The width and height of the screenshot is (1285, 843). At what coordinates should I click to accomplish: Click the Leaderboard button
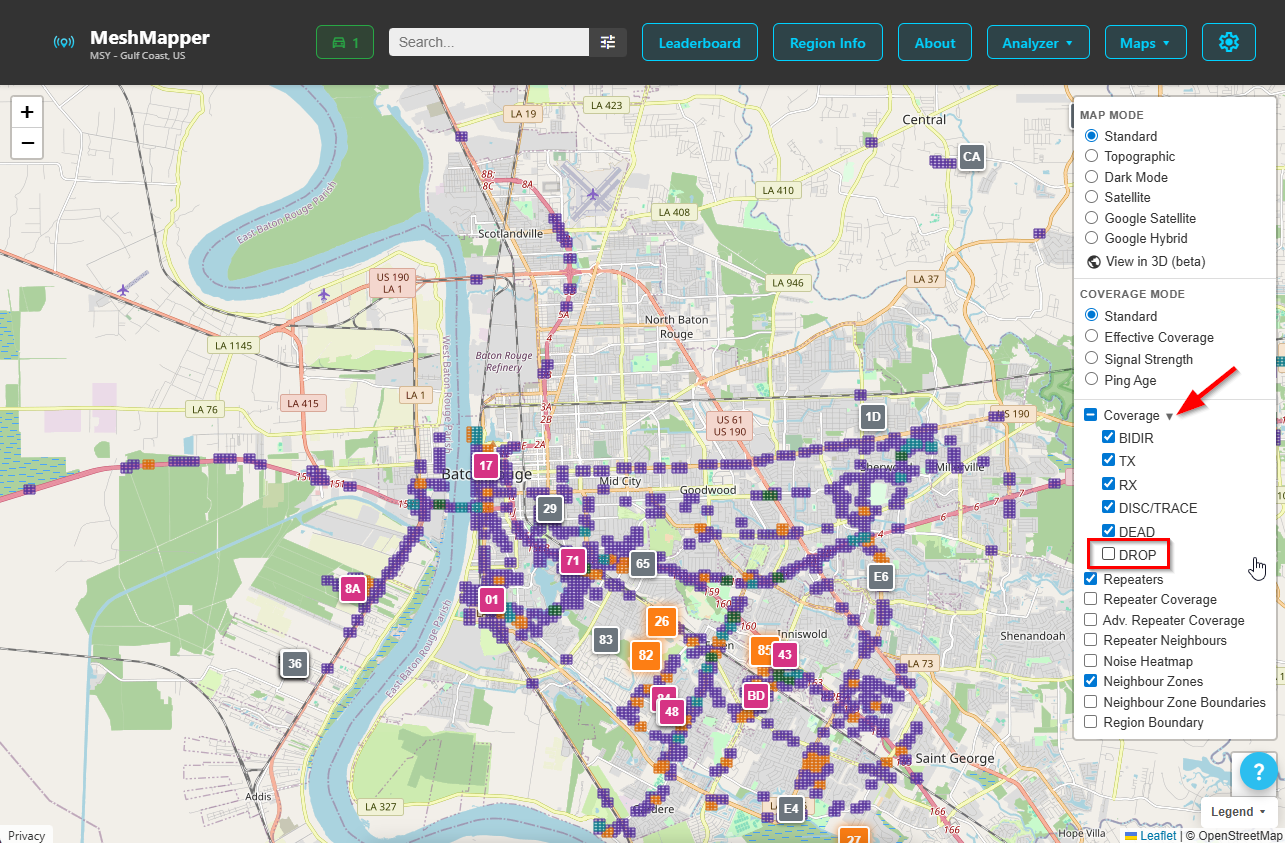(699, 42)
